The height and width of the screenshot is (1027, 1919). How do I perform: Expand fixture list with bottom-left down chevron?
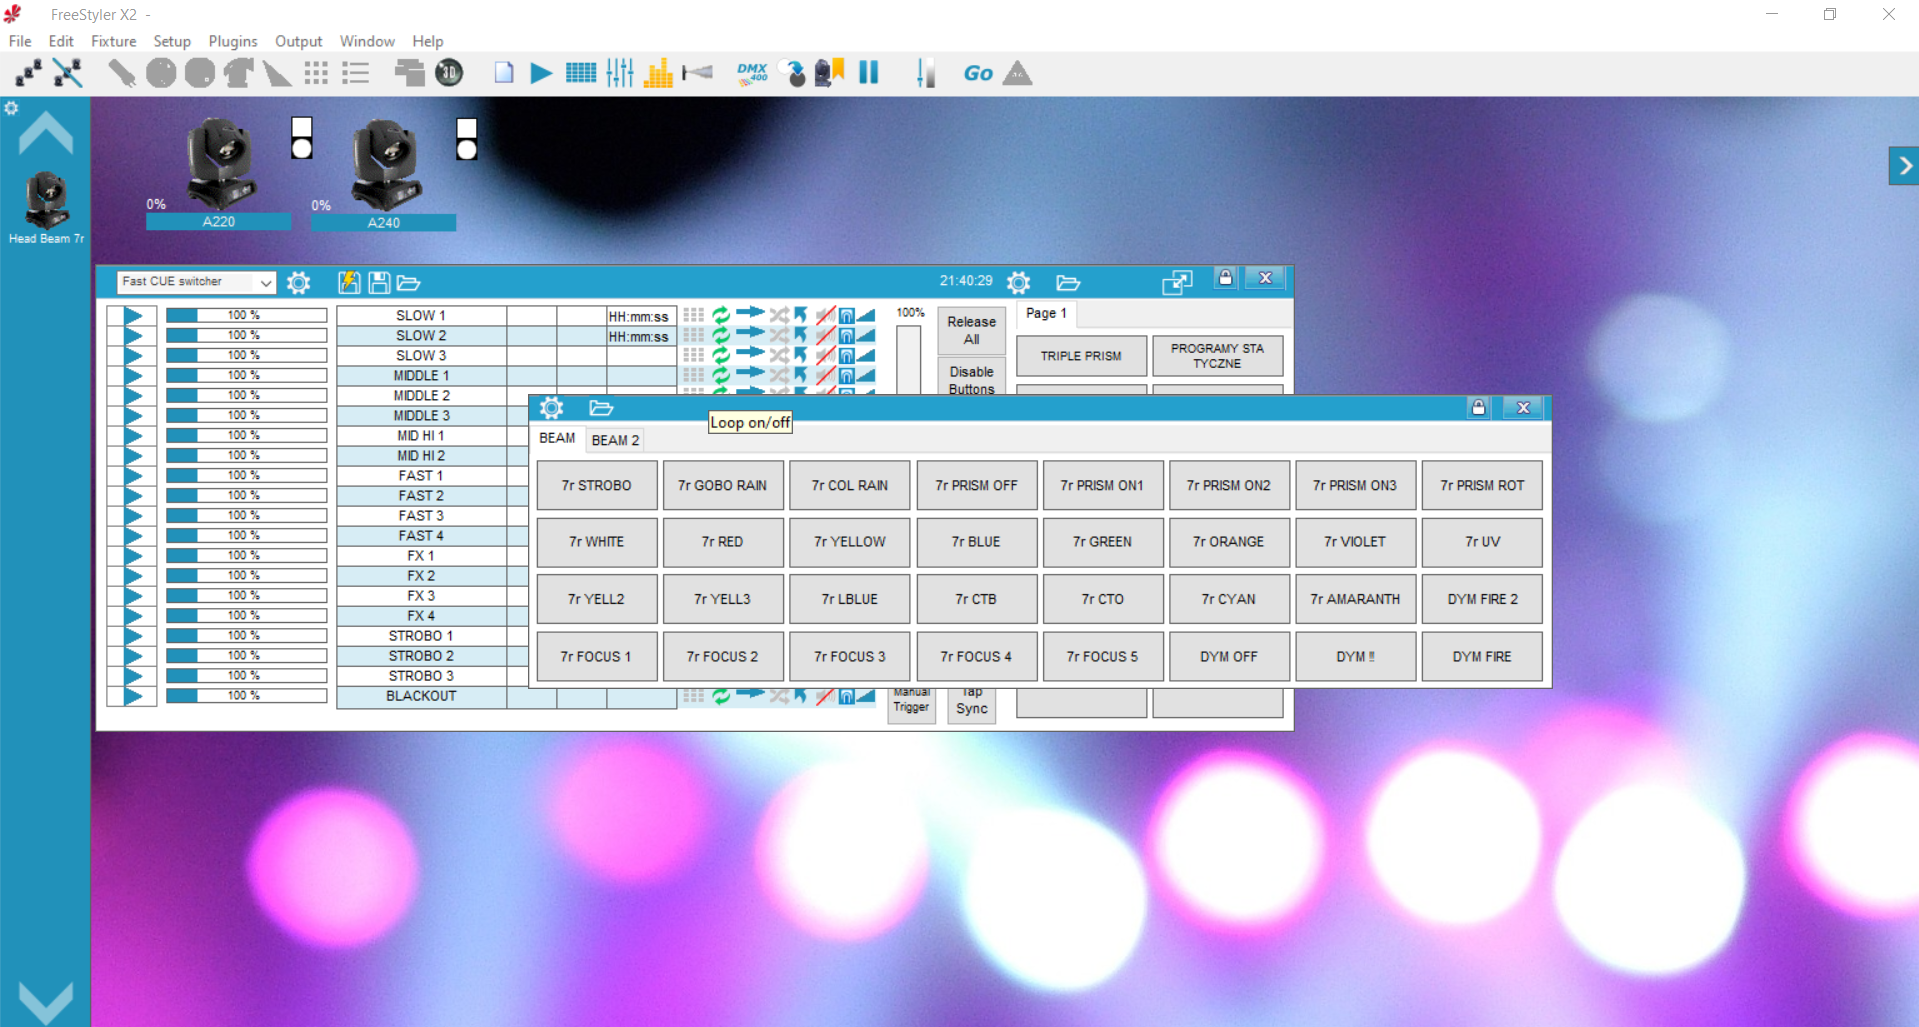[x=46, y=1001]
